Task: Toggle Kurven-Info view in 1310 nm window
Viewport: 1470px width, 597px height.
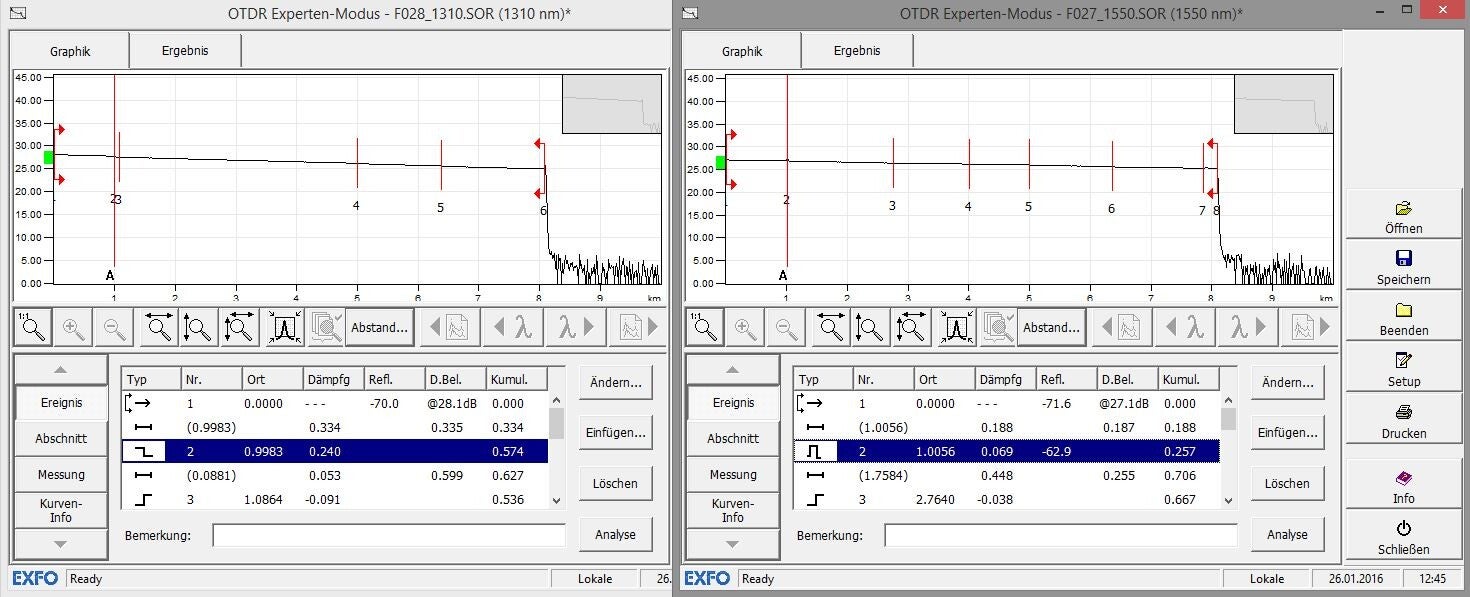Action: pos(61,510)
